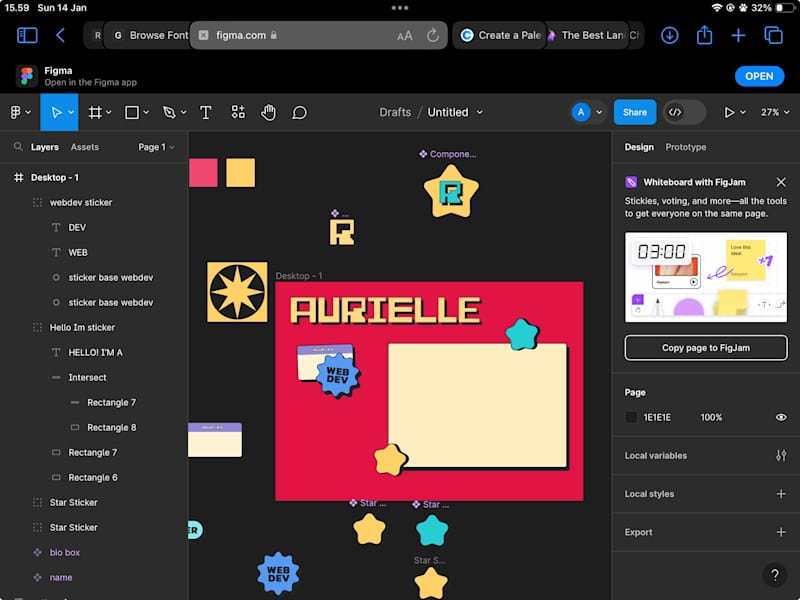Image resolution: width=800 pixels, height=600 pixels.
Task: Open the 27% zoom dropdown
Action: click(775, 112)
